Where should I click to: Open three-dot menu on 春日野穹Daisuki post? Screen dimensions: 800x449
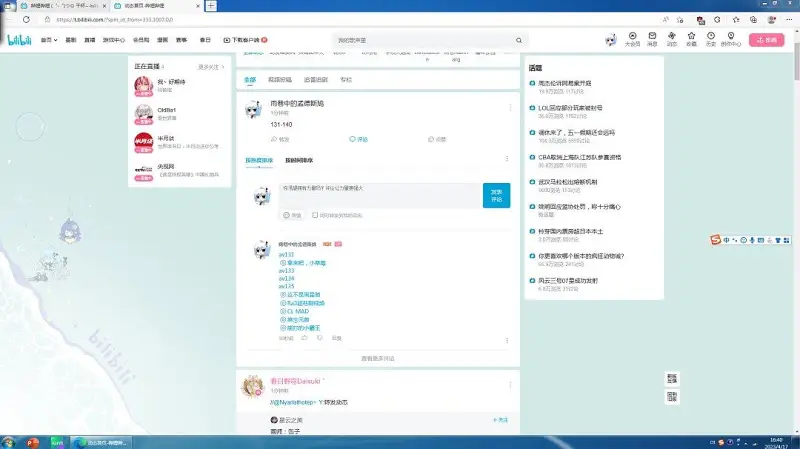510,385
